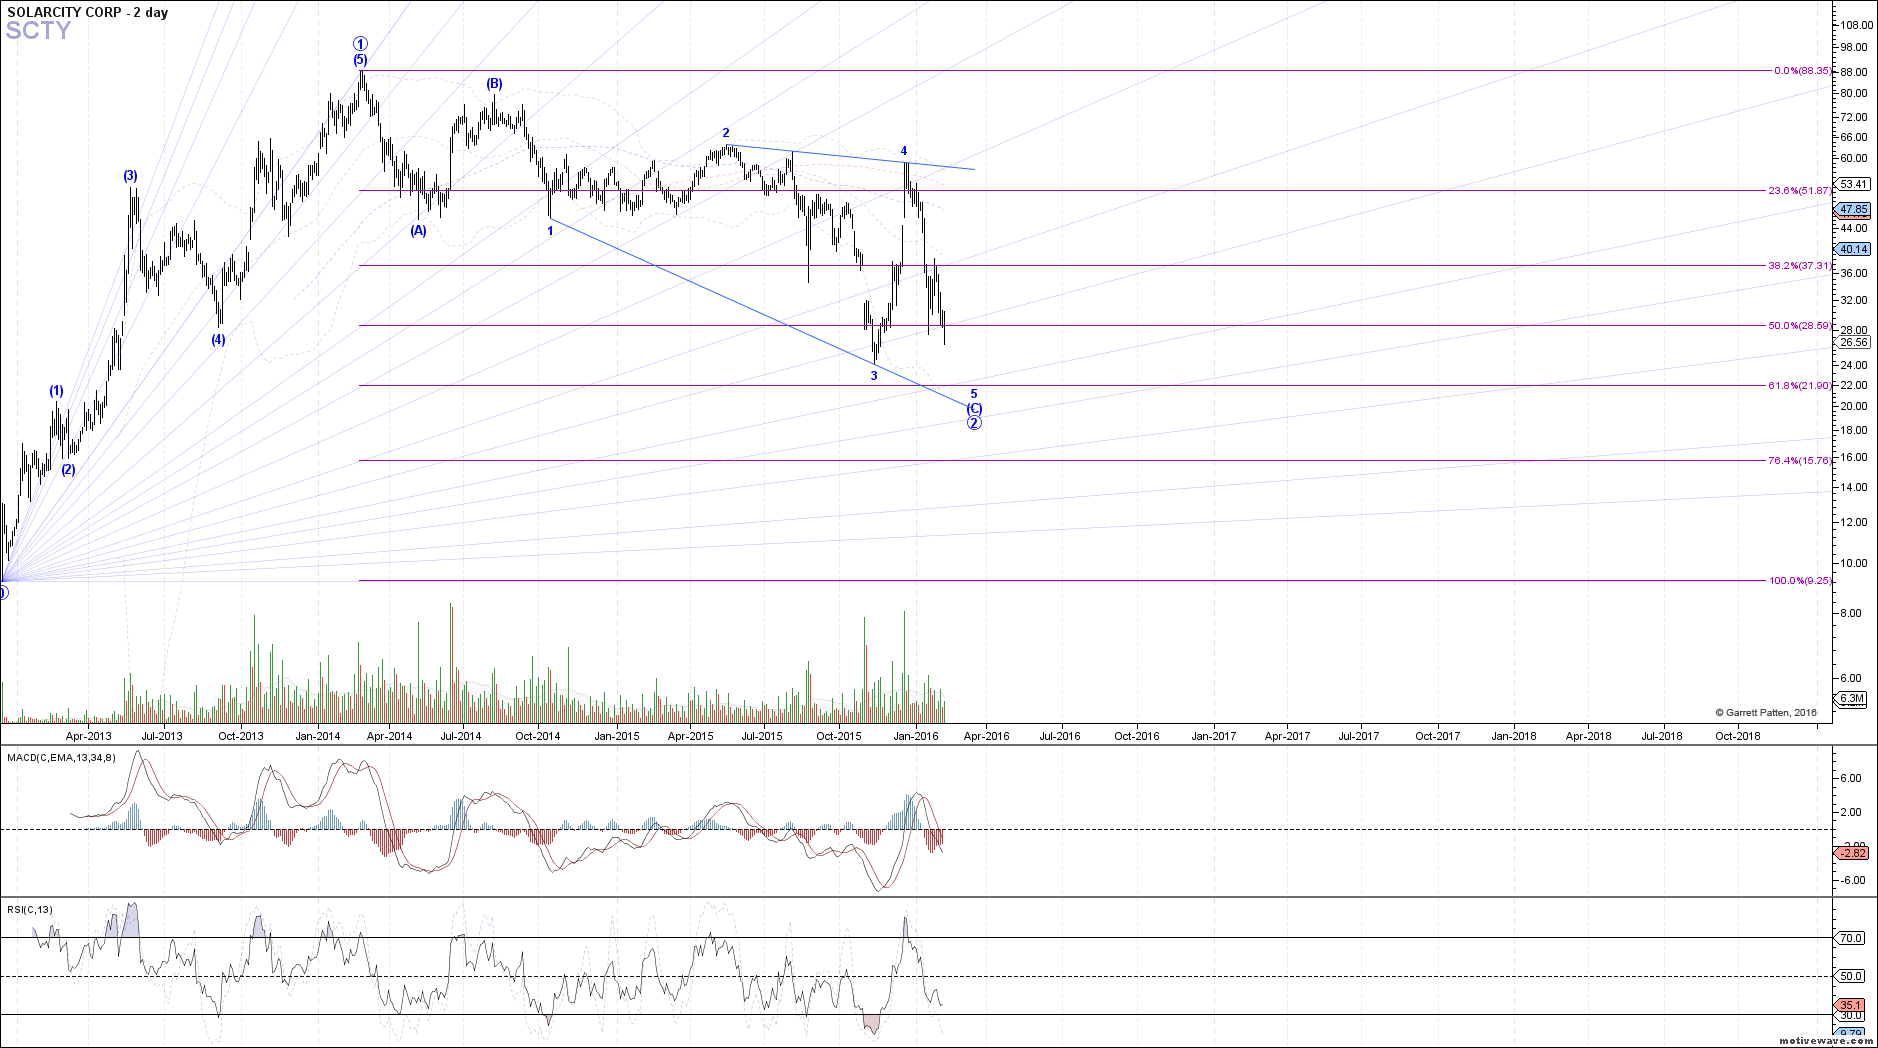Click the SCTY ticker watermark
Screen dimensions: 1878x1048
38,31
